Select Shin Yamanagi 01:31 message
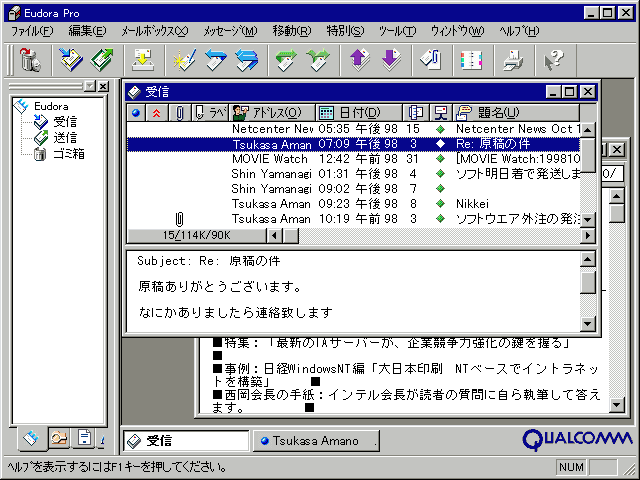 pyautogui.click(x=353, y=174)
